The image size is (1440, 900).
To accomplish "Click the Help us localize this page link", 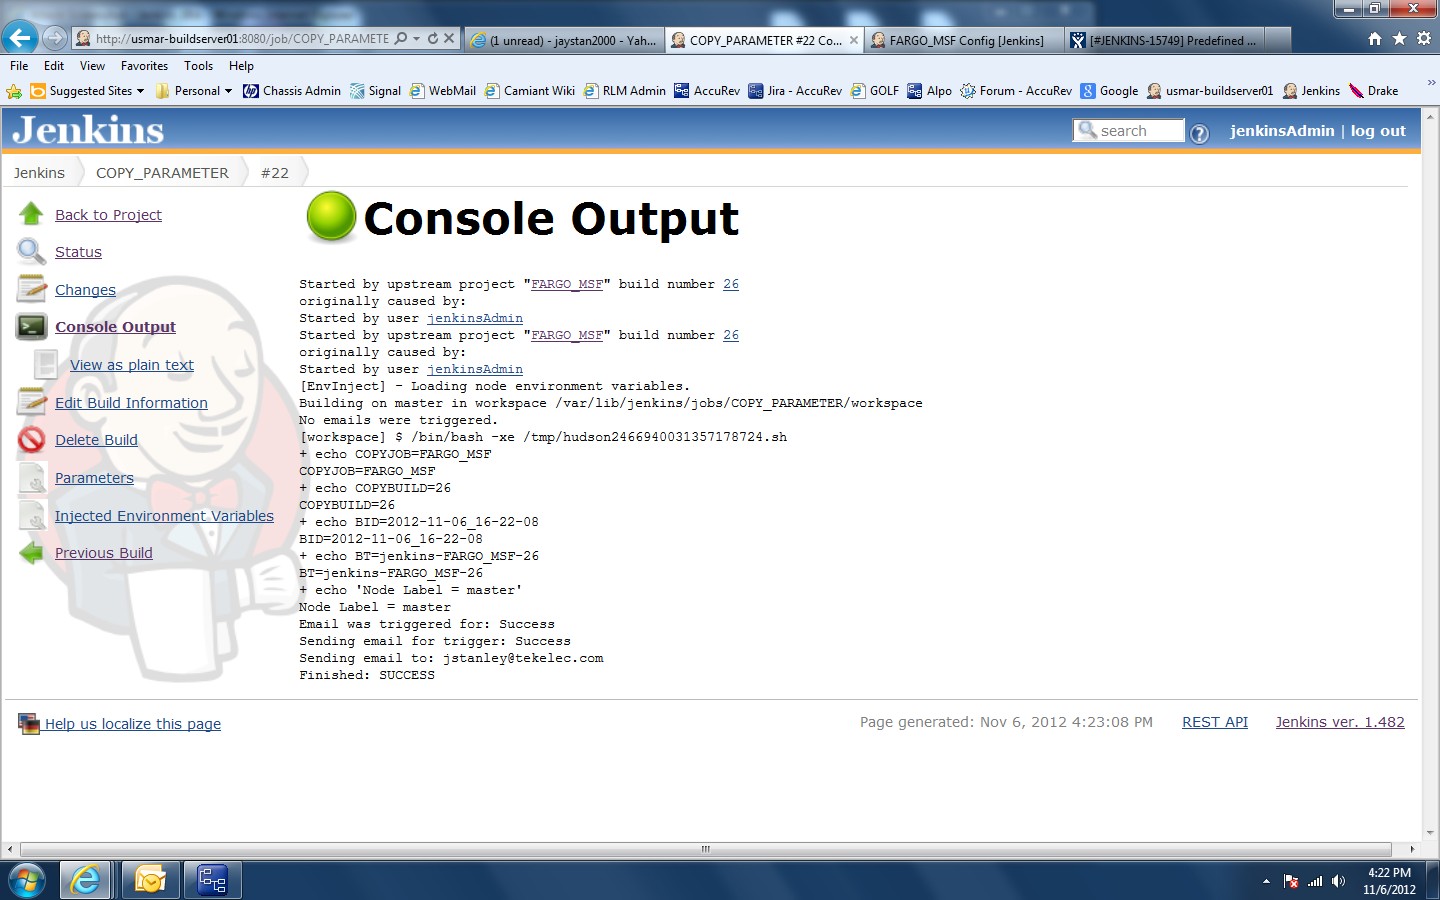I will pos(133,724).
